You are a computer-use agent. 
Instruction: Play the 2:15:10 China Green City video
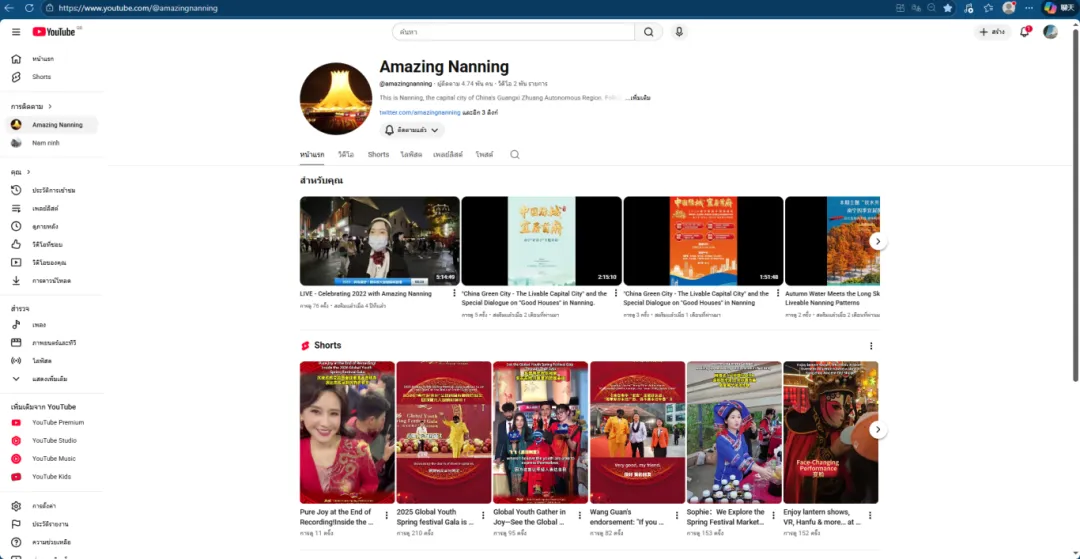pyautogui.click(x=541, y=241)
